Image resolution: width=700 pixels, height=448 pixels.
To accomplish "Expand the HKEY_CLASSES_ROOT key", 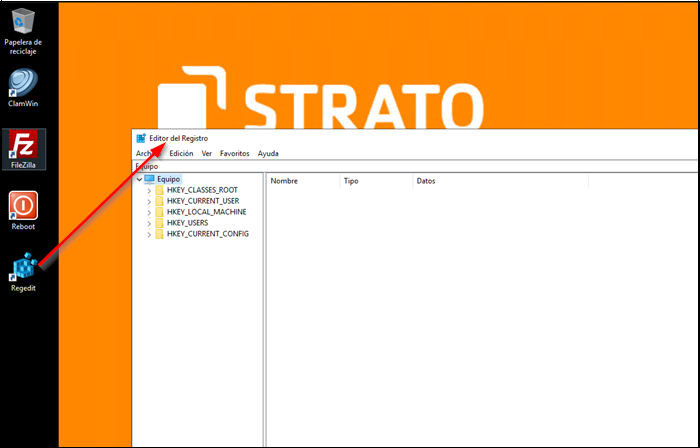I will click(149, 191).
